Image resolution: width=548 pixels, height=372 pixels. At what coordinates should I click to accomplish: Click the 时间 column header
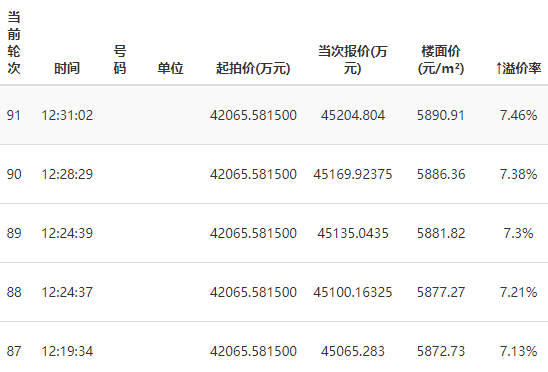(67, 68)
